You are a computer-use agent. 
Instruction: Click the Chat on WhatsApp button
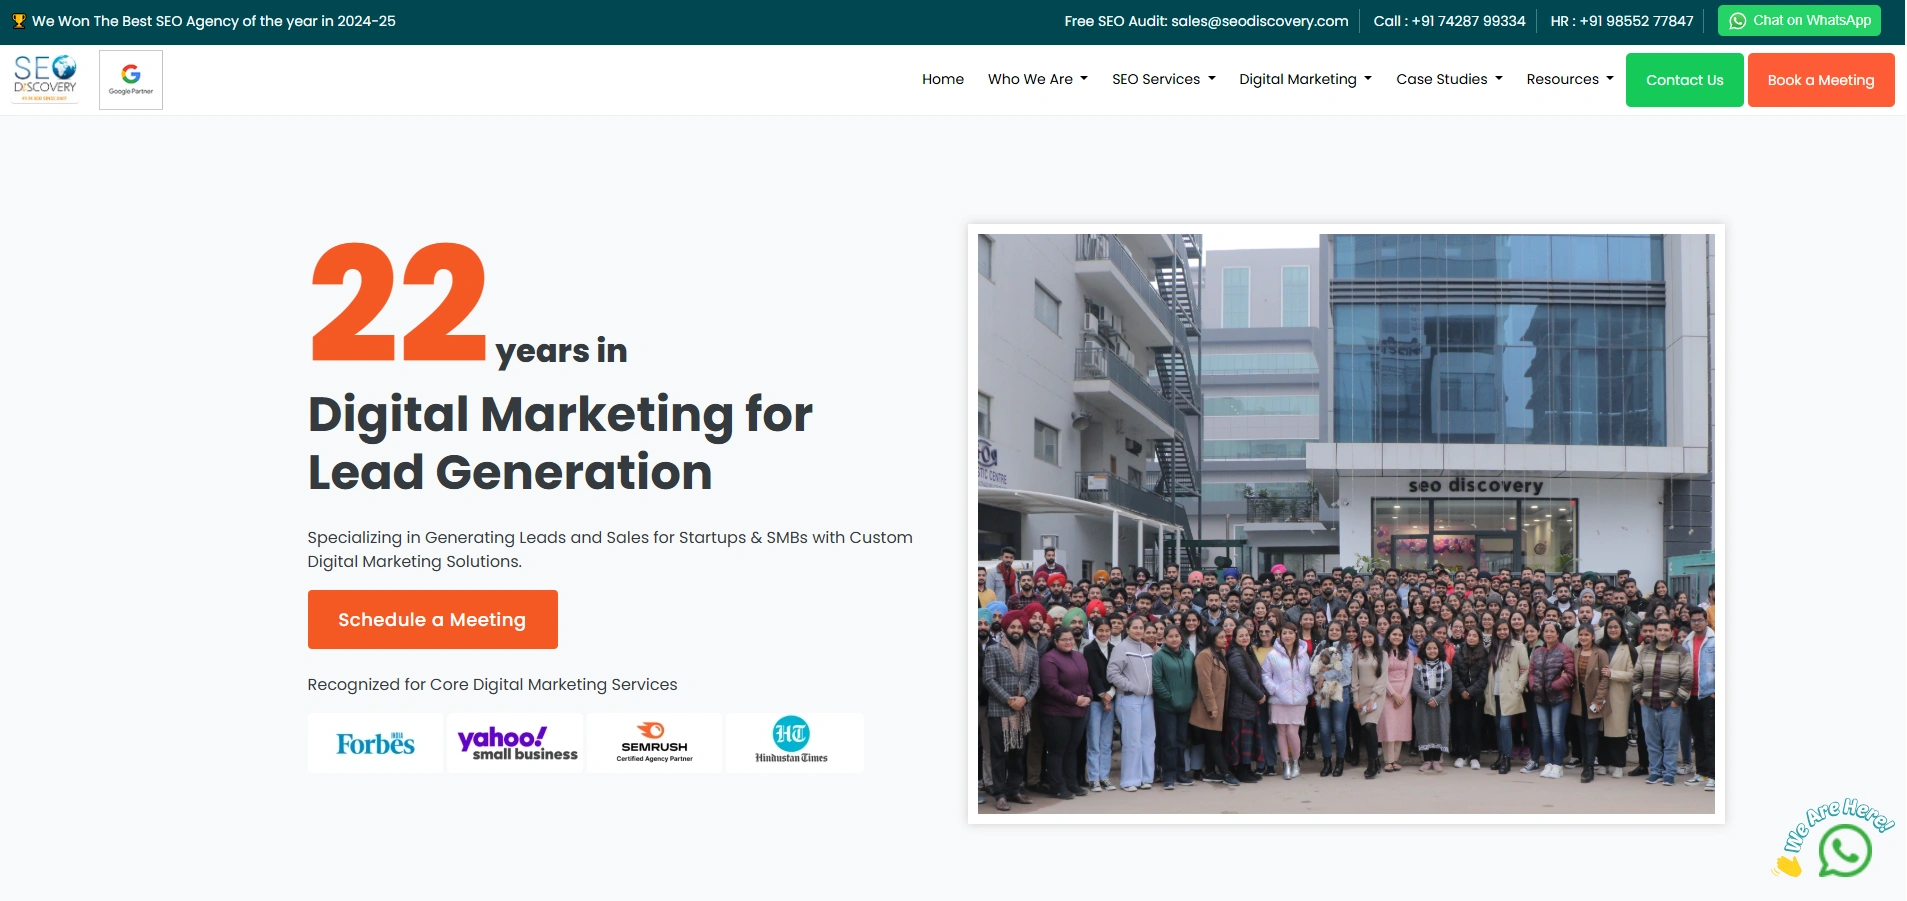pyautogui.click(x=1798, y=21)
